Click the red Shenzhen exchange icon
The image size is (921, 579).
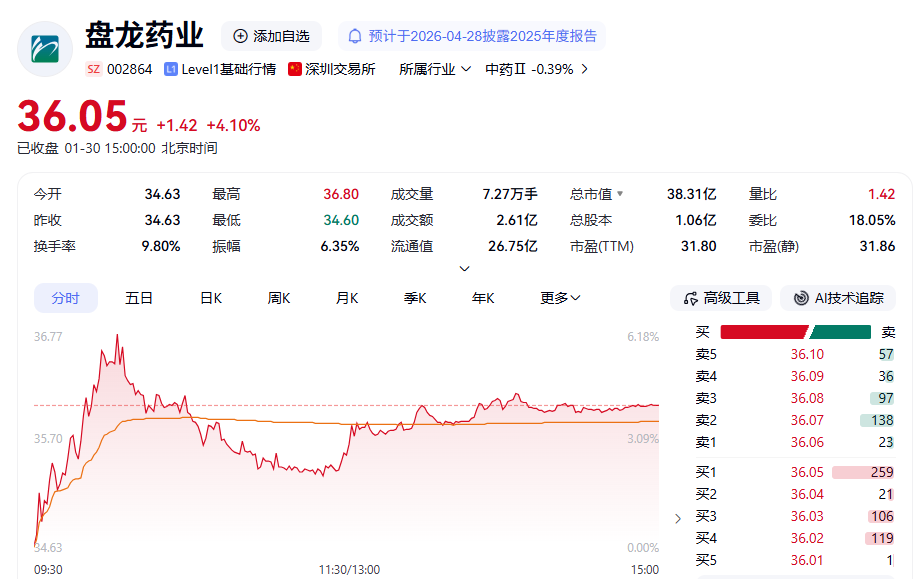[293, 70]
